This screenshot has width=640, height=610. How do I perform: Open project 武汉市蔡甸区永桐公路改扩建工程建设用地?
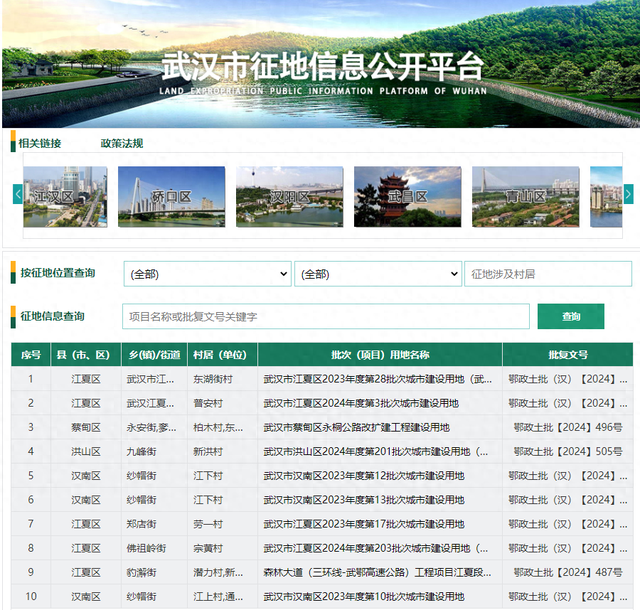[x=356, y=427]
